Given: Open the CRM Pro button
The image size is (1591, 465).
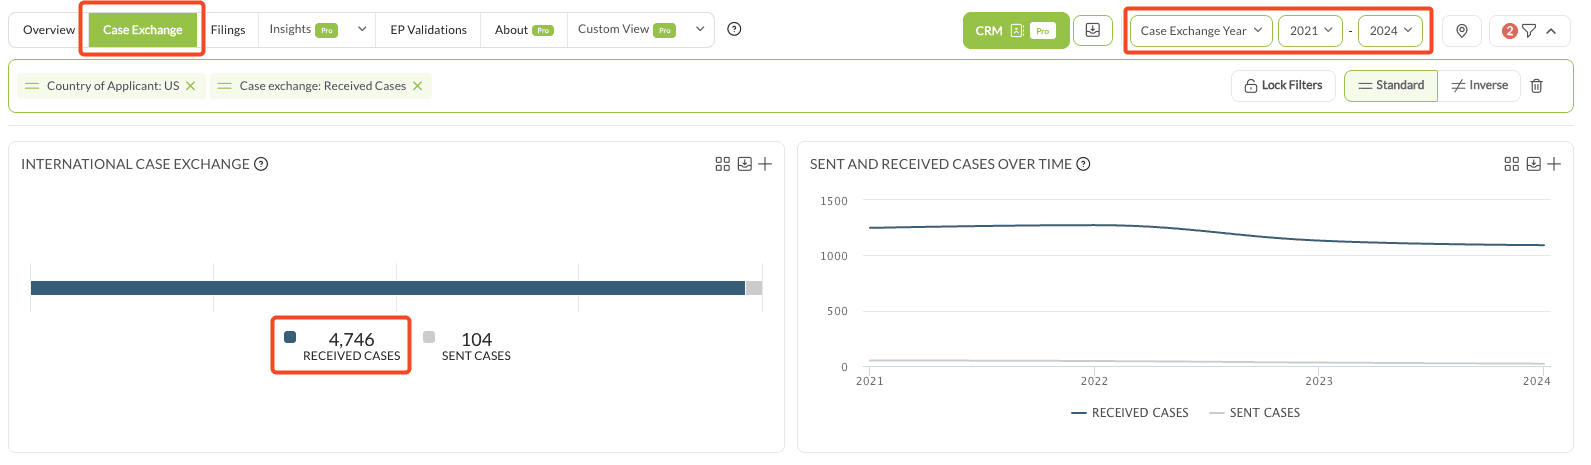Looking at the screenshot, I should (x=1016, y=30).
